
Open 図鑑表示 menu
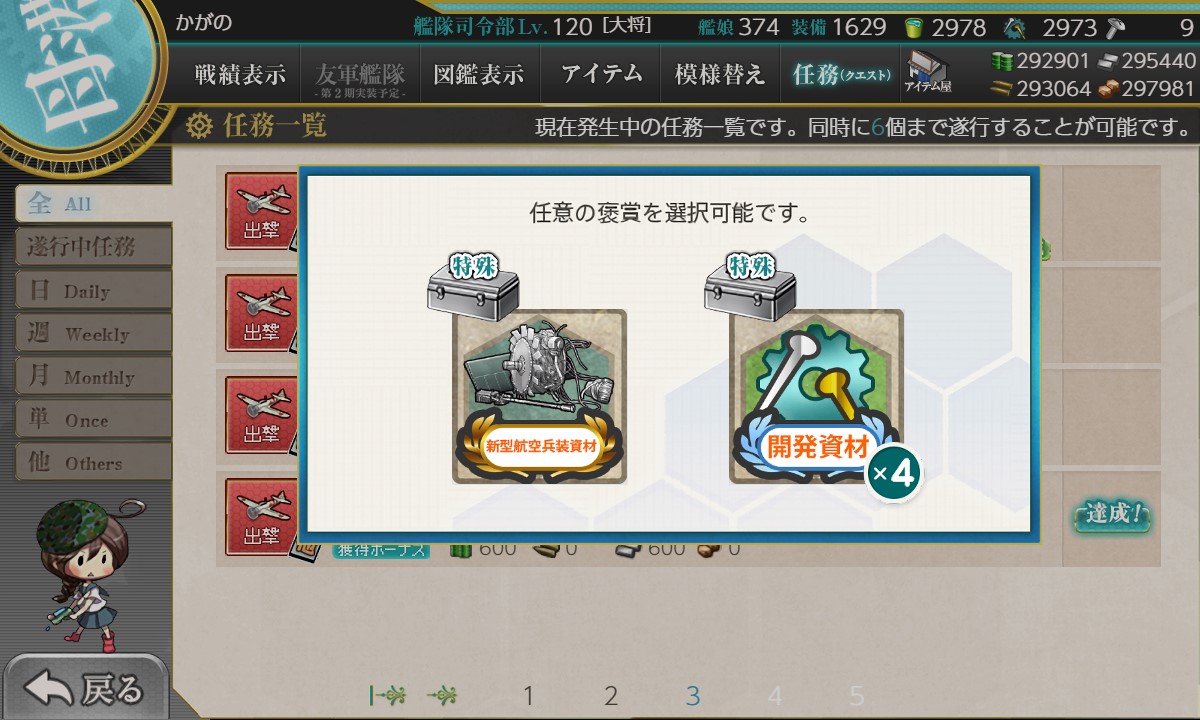479,74
